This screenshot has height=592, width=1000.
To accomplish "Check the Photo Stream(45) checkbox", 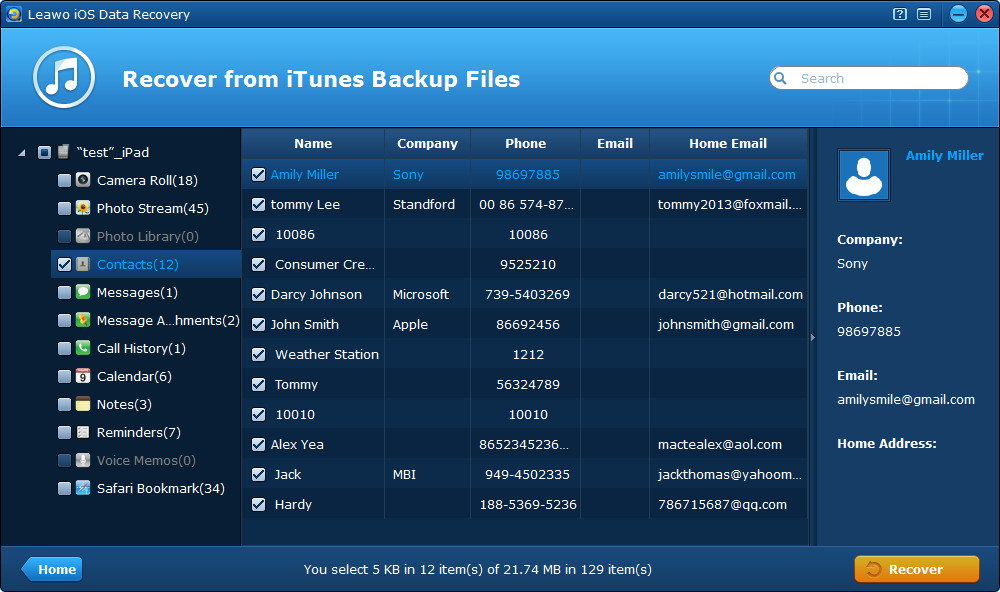I will click(64, 208).
